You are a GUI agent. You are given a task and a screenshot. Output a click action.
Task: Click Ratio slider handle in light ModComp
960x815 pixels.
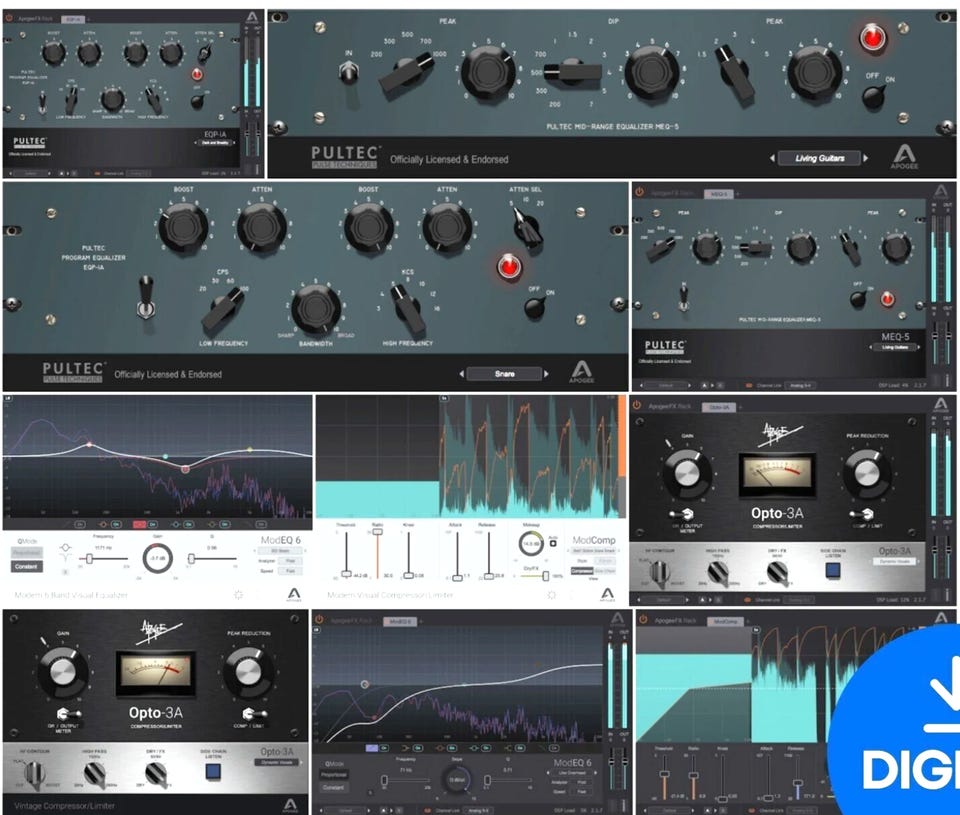pos(378,532)
